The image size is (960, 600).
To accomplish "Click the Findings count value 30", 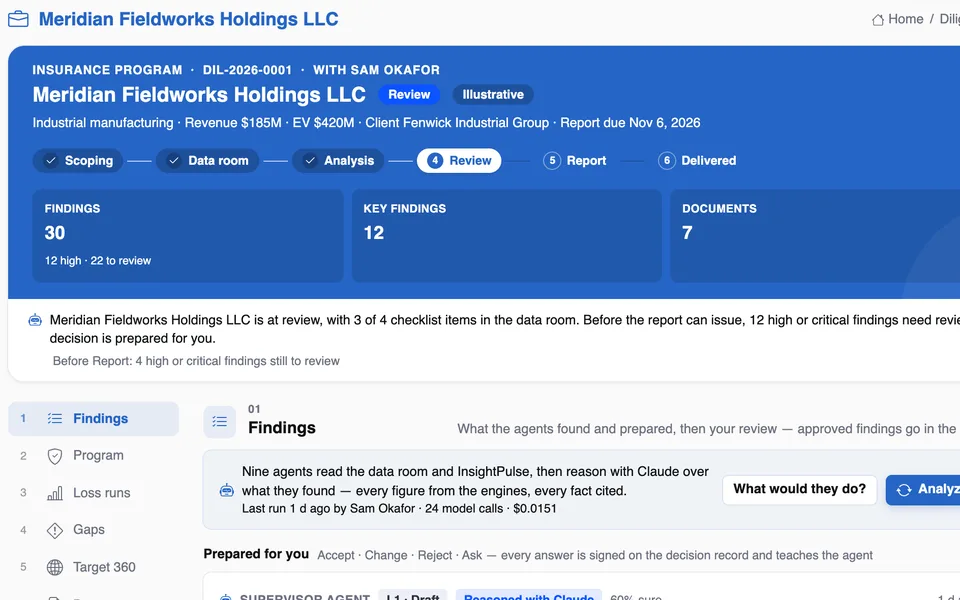I will click(54, 233).
